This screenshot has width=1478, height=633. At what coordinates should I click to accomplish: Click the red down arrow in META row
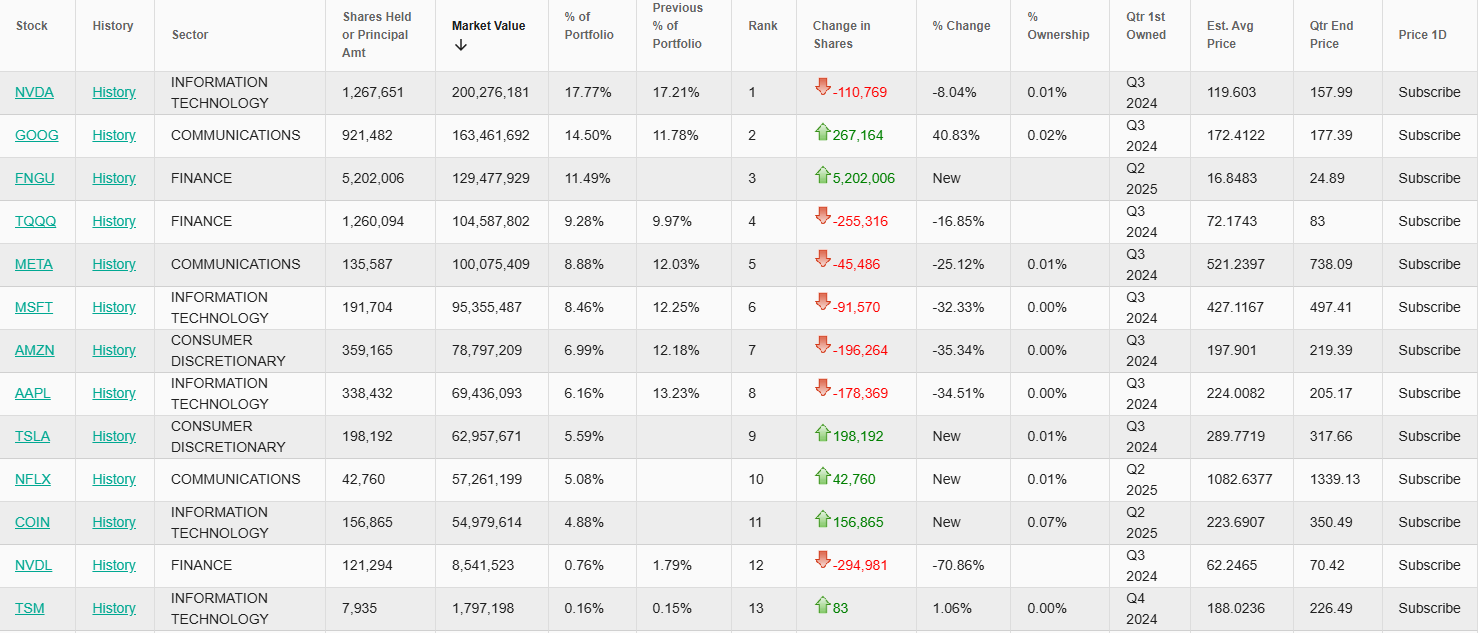click(x=823, y=259)
